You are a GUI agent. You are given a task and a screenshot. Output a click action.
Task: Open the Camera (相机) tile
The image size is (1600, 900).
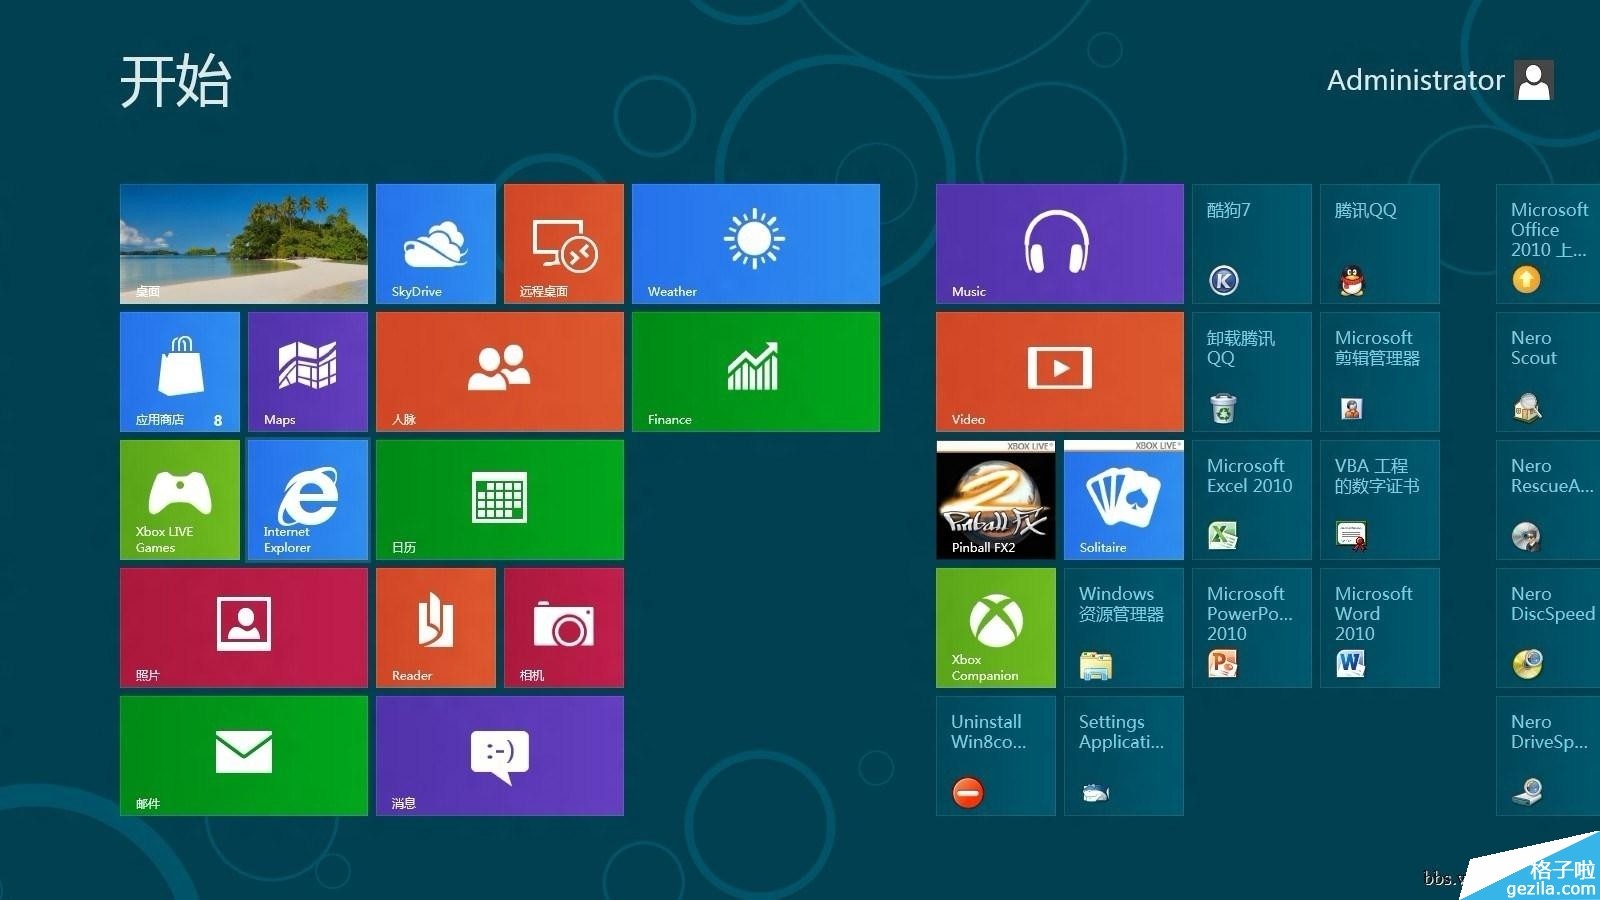[564, 628]
